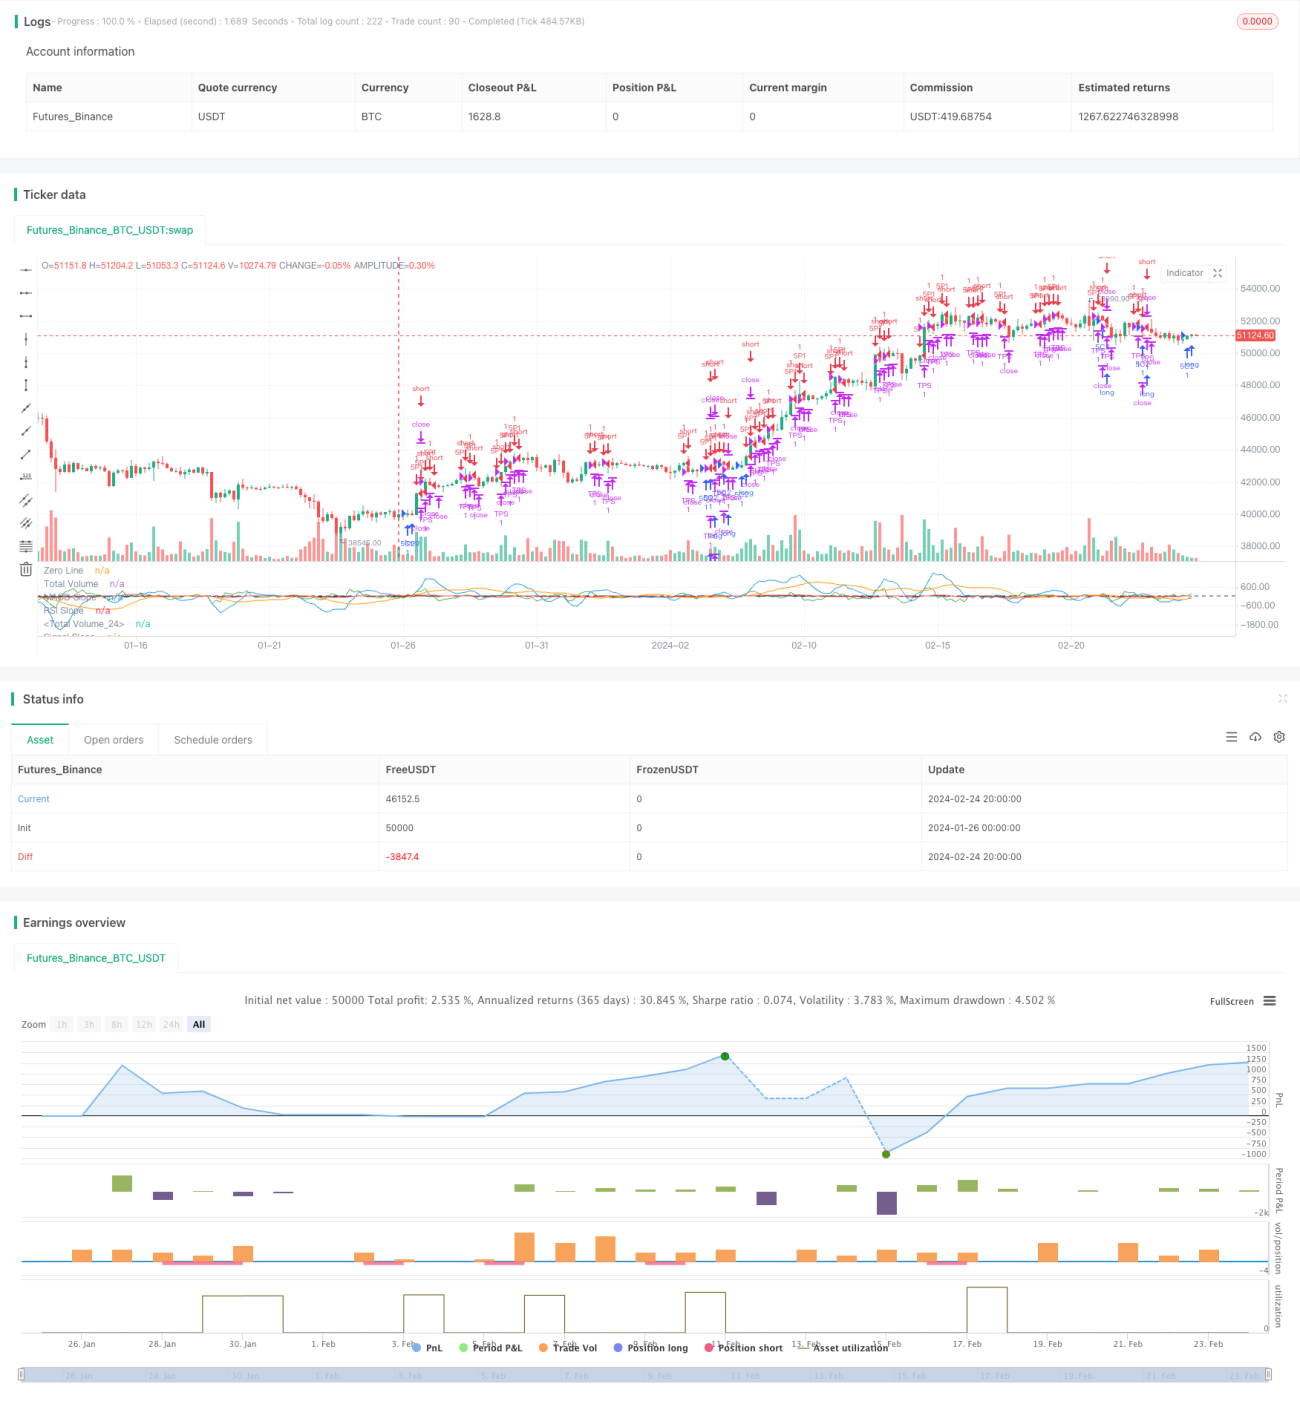Select the price line tool with number label
Screen dimensions: 1300x1404
click(x=26, y=477)
